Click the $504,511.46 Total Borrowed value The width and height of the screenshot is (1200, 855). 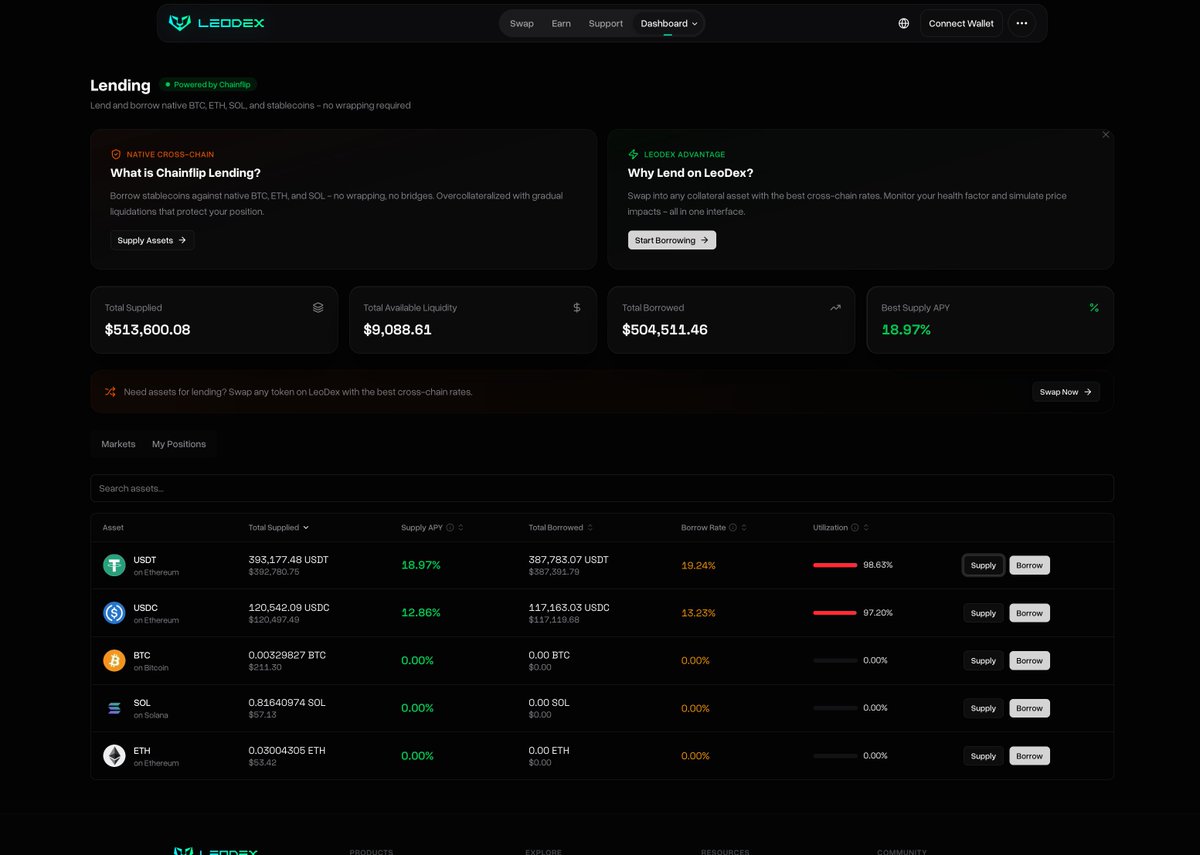[x=665, y=329]
